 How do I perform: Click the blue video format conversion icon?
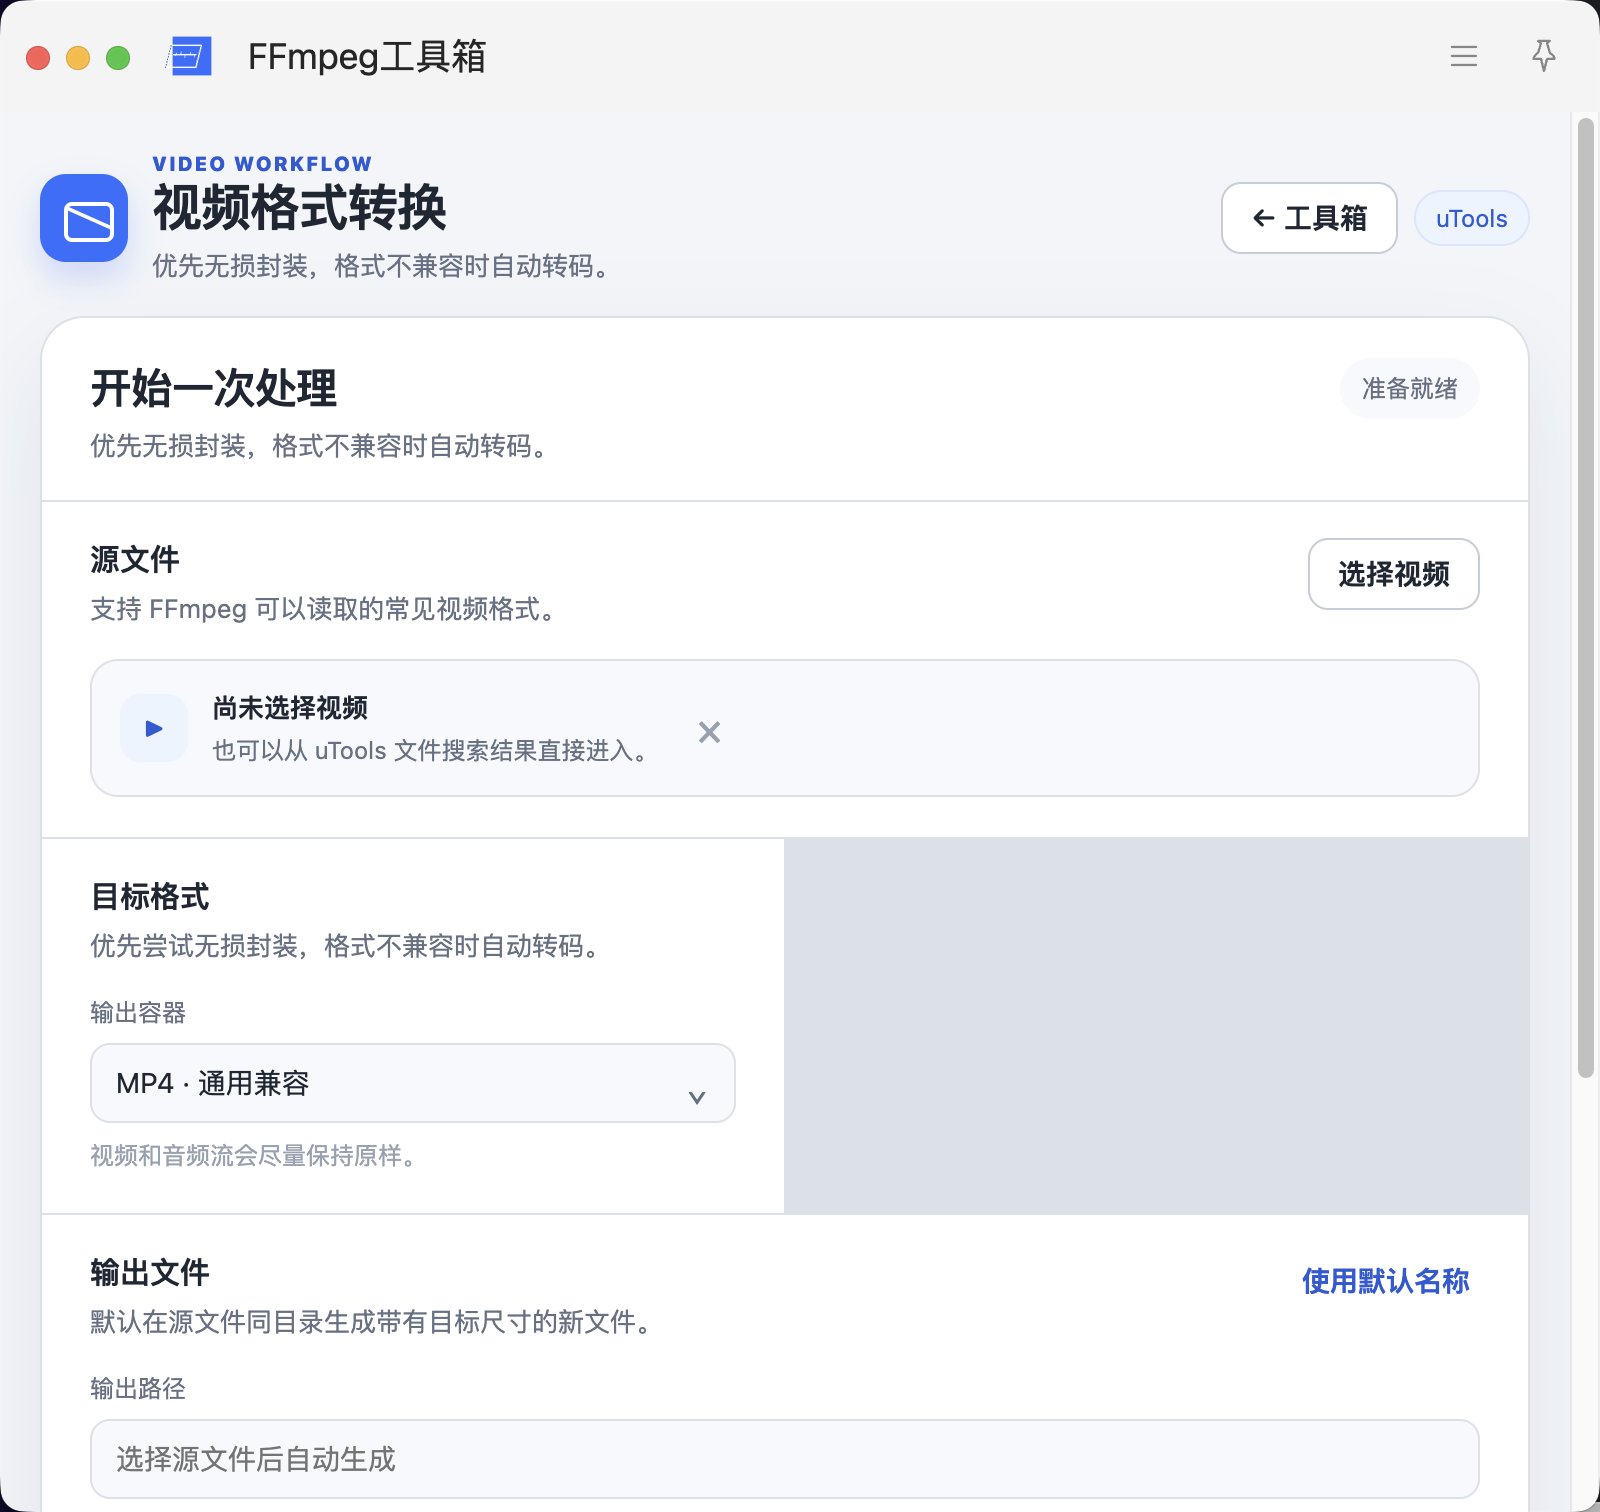click(84, 218)
